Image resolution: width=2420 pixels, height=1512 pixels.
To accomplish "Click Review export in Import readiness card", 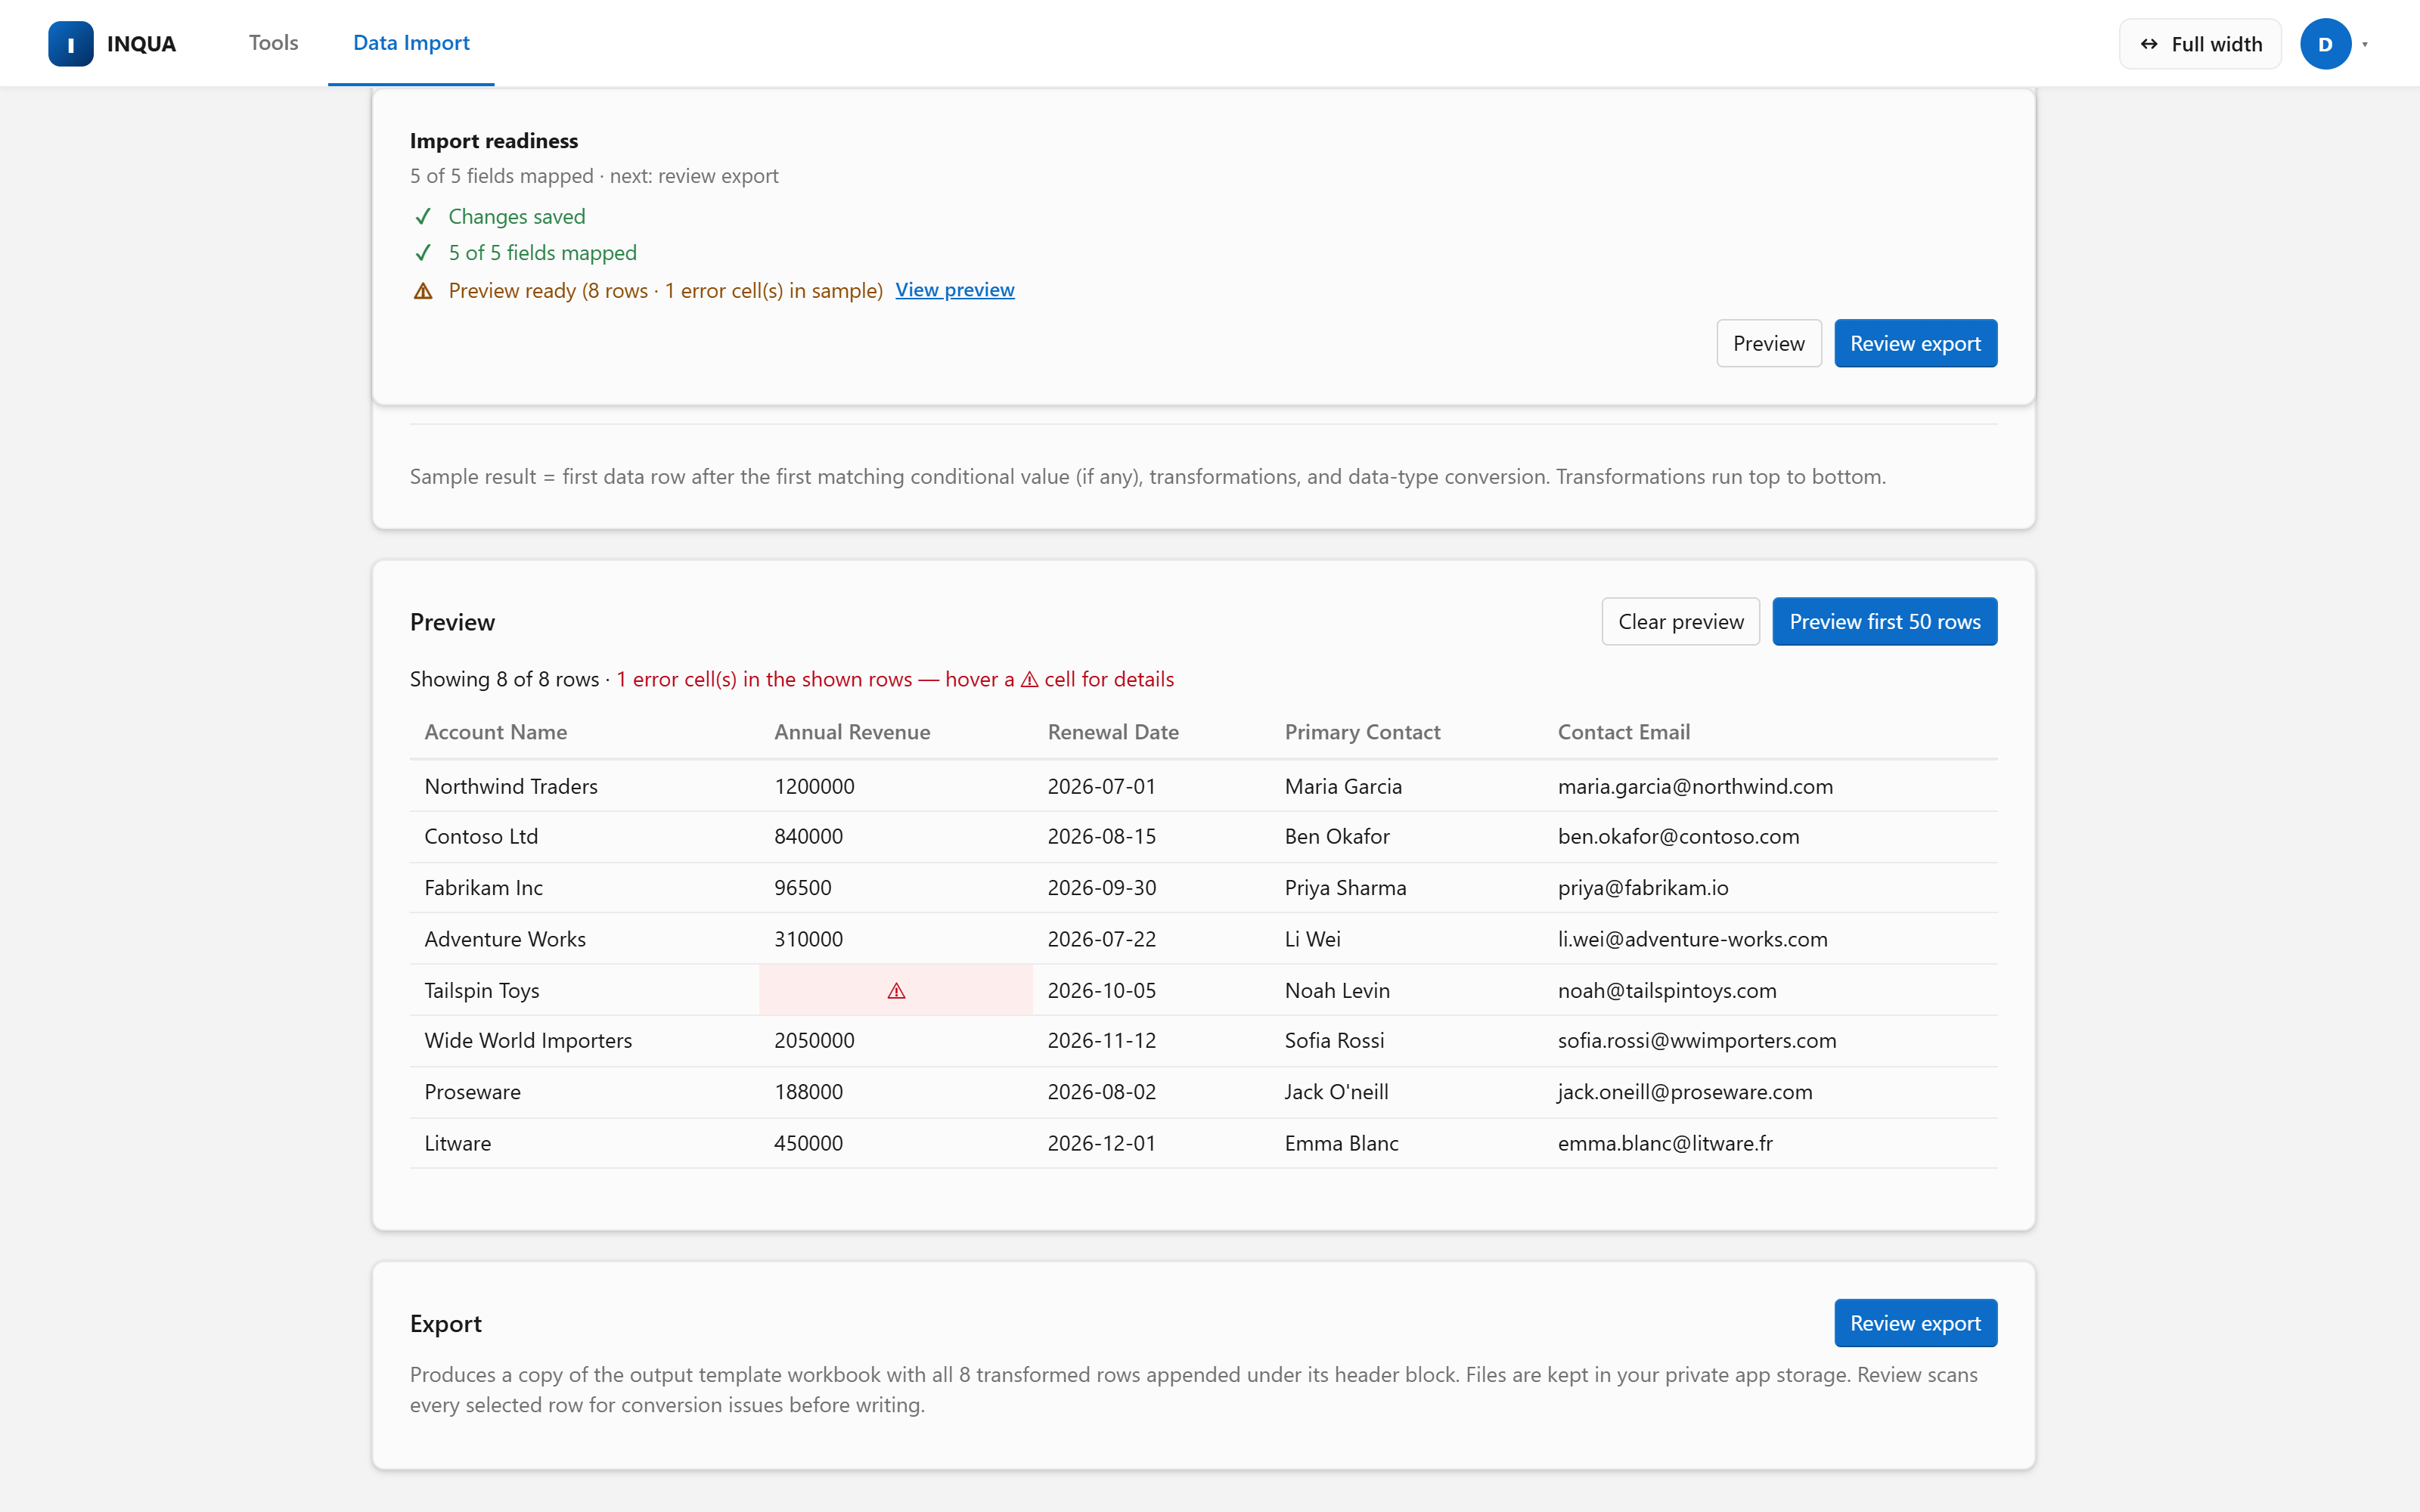I will (1915, 343).
